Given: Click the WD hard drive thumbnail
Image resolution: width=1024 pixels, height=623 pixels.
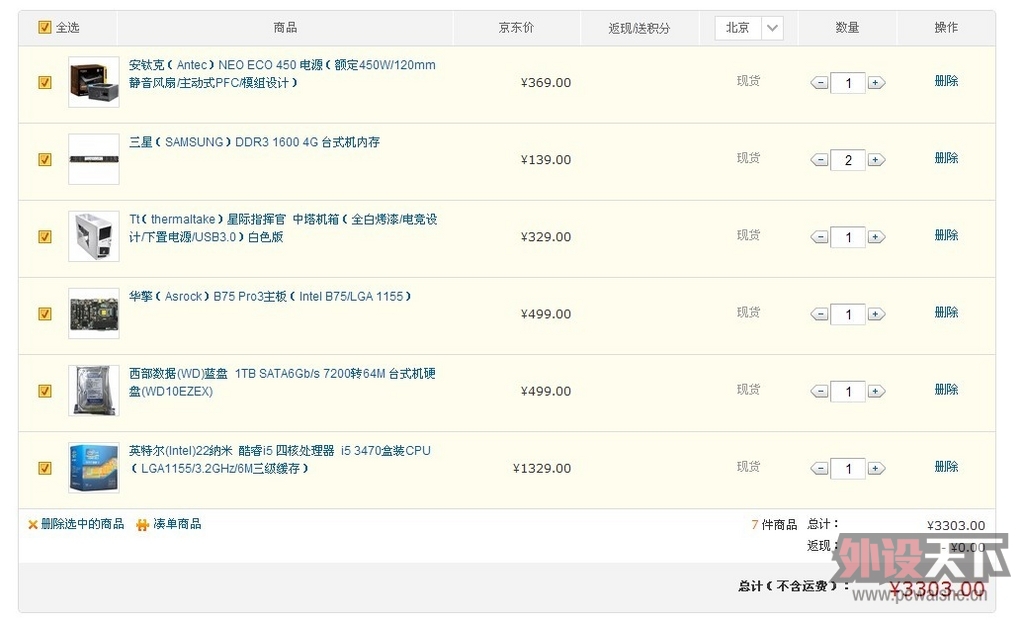Looking at the screenshot, I should point(94,391).
